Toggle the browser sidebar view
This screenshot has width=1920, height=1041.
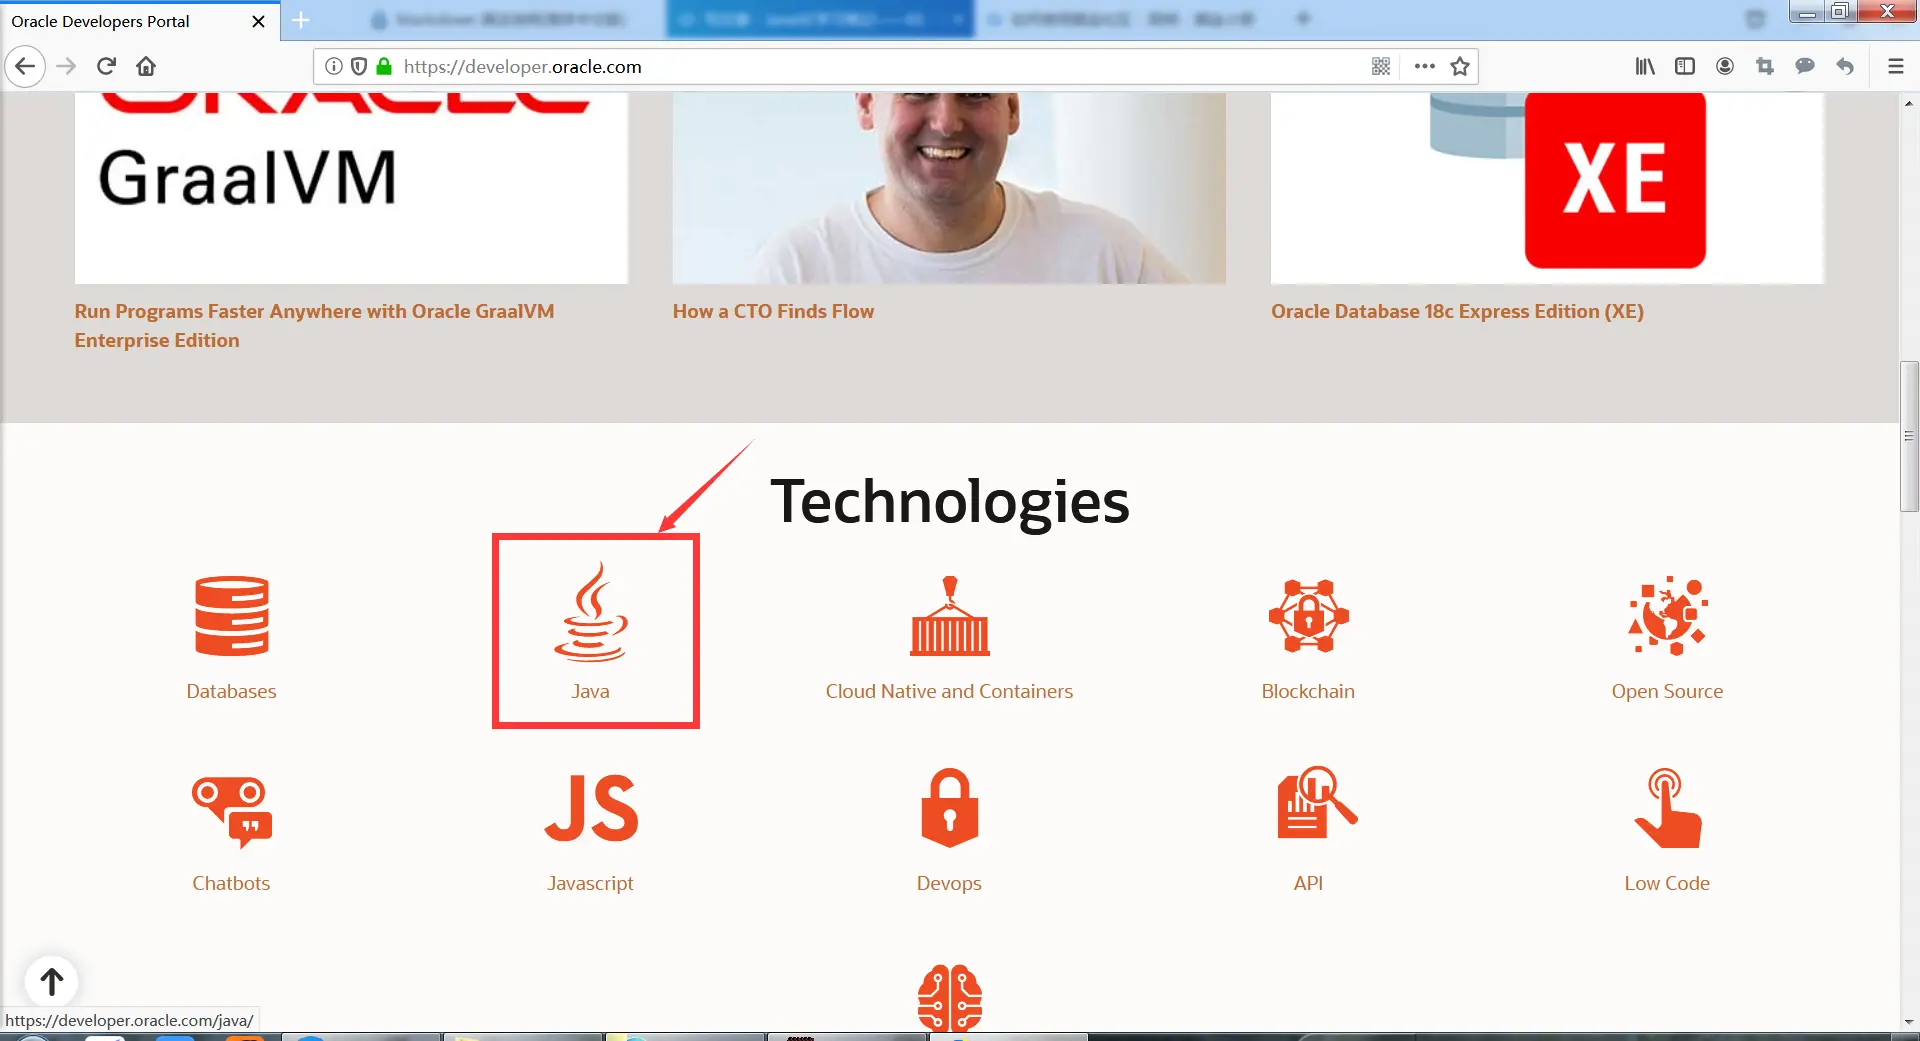click(1685, 67)
